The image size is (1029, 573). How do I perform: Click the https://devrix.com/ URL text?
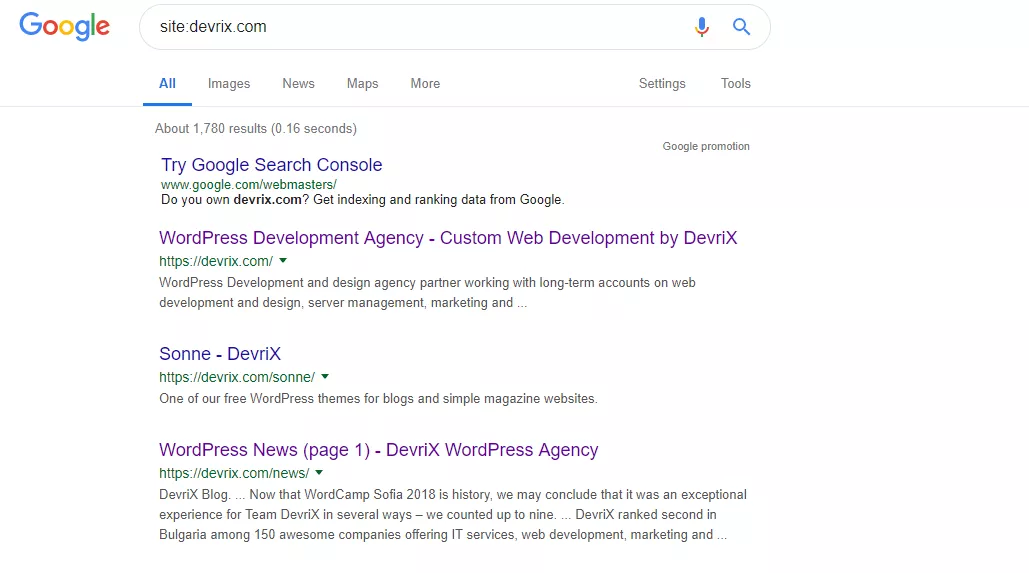click(216, 261)
